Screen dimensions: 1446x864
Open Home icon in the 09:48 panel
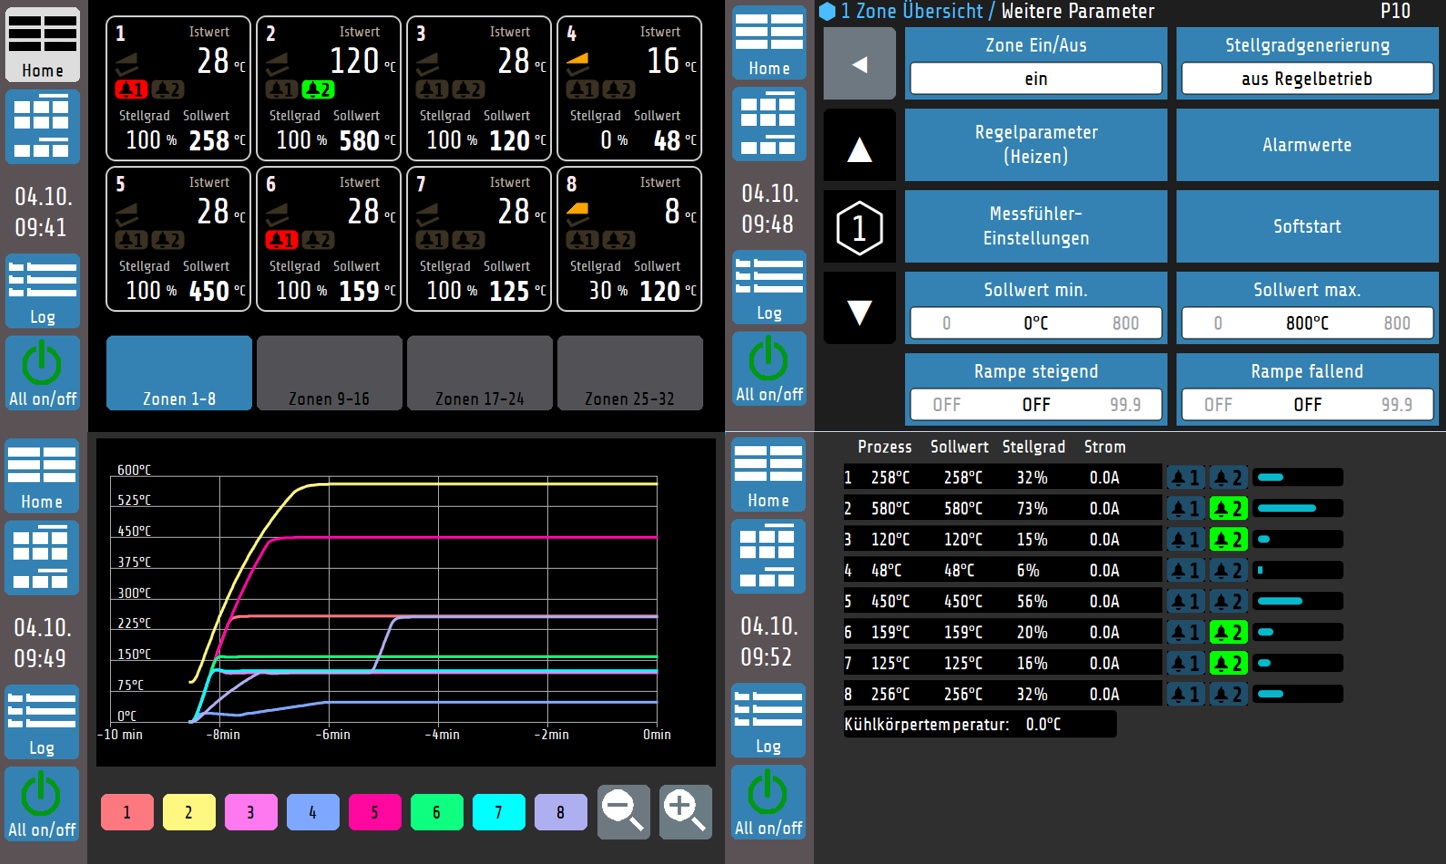coord(769,43)
